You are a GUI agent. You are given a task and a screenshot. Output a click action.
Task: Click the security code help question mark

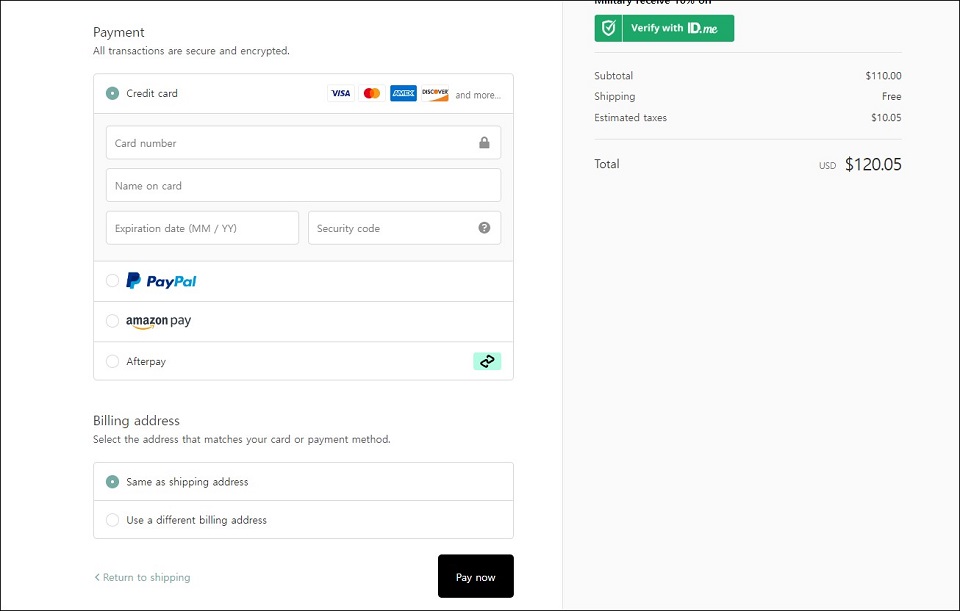coord(484,228)
